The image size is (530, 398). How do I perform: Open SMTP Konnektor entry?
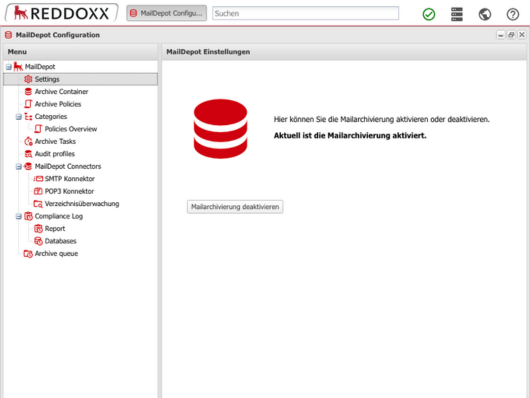click(70, 179)
